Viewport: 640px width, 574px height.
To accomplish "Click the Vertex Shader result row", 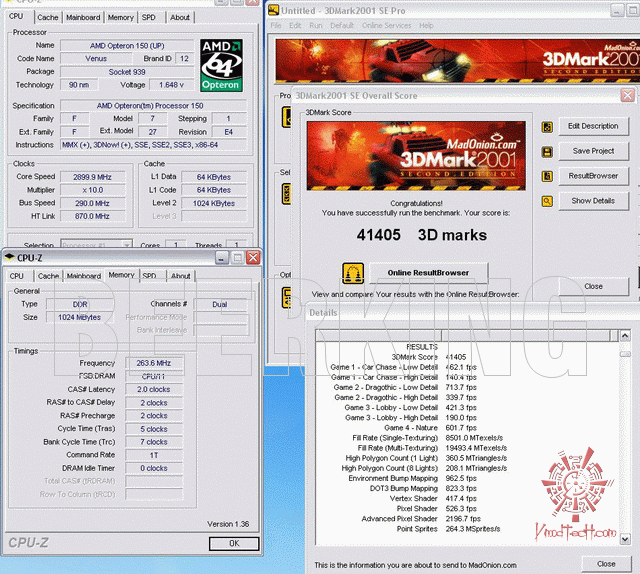I will [x=433, y=498].
